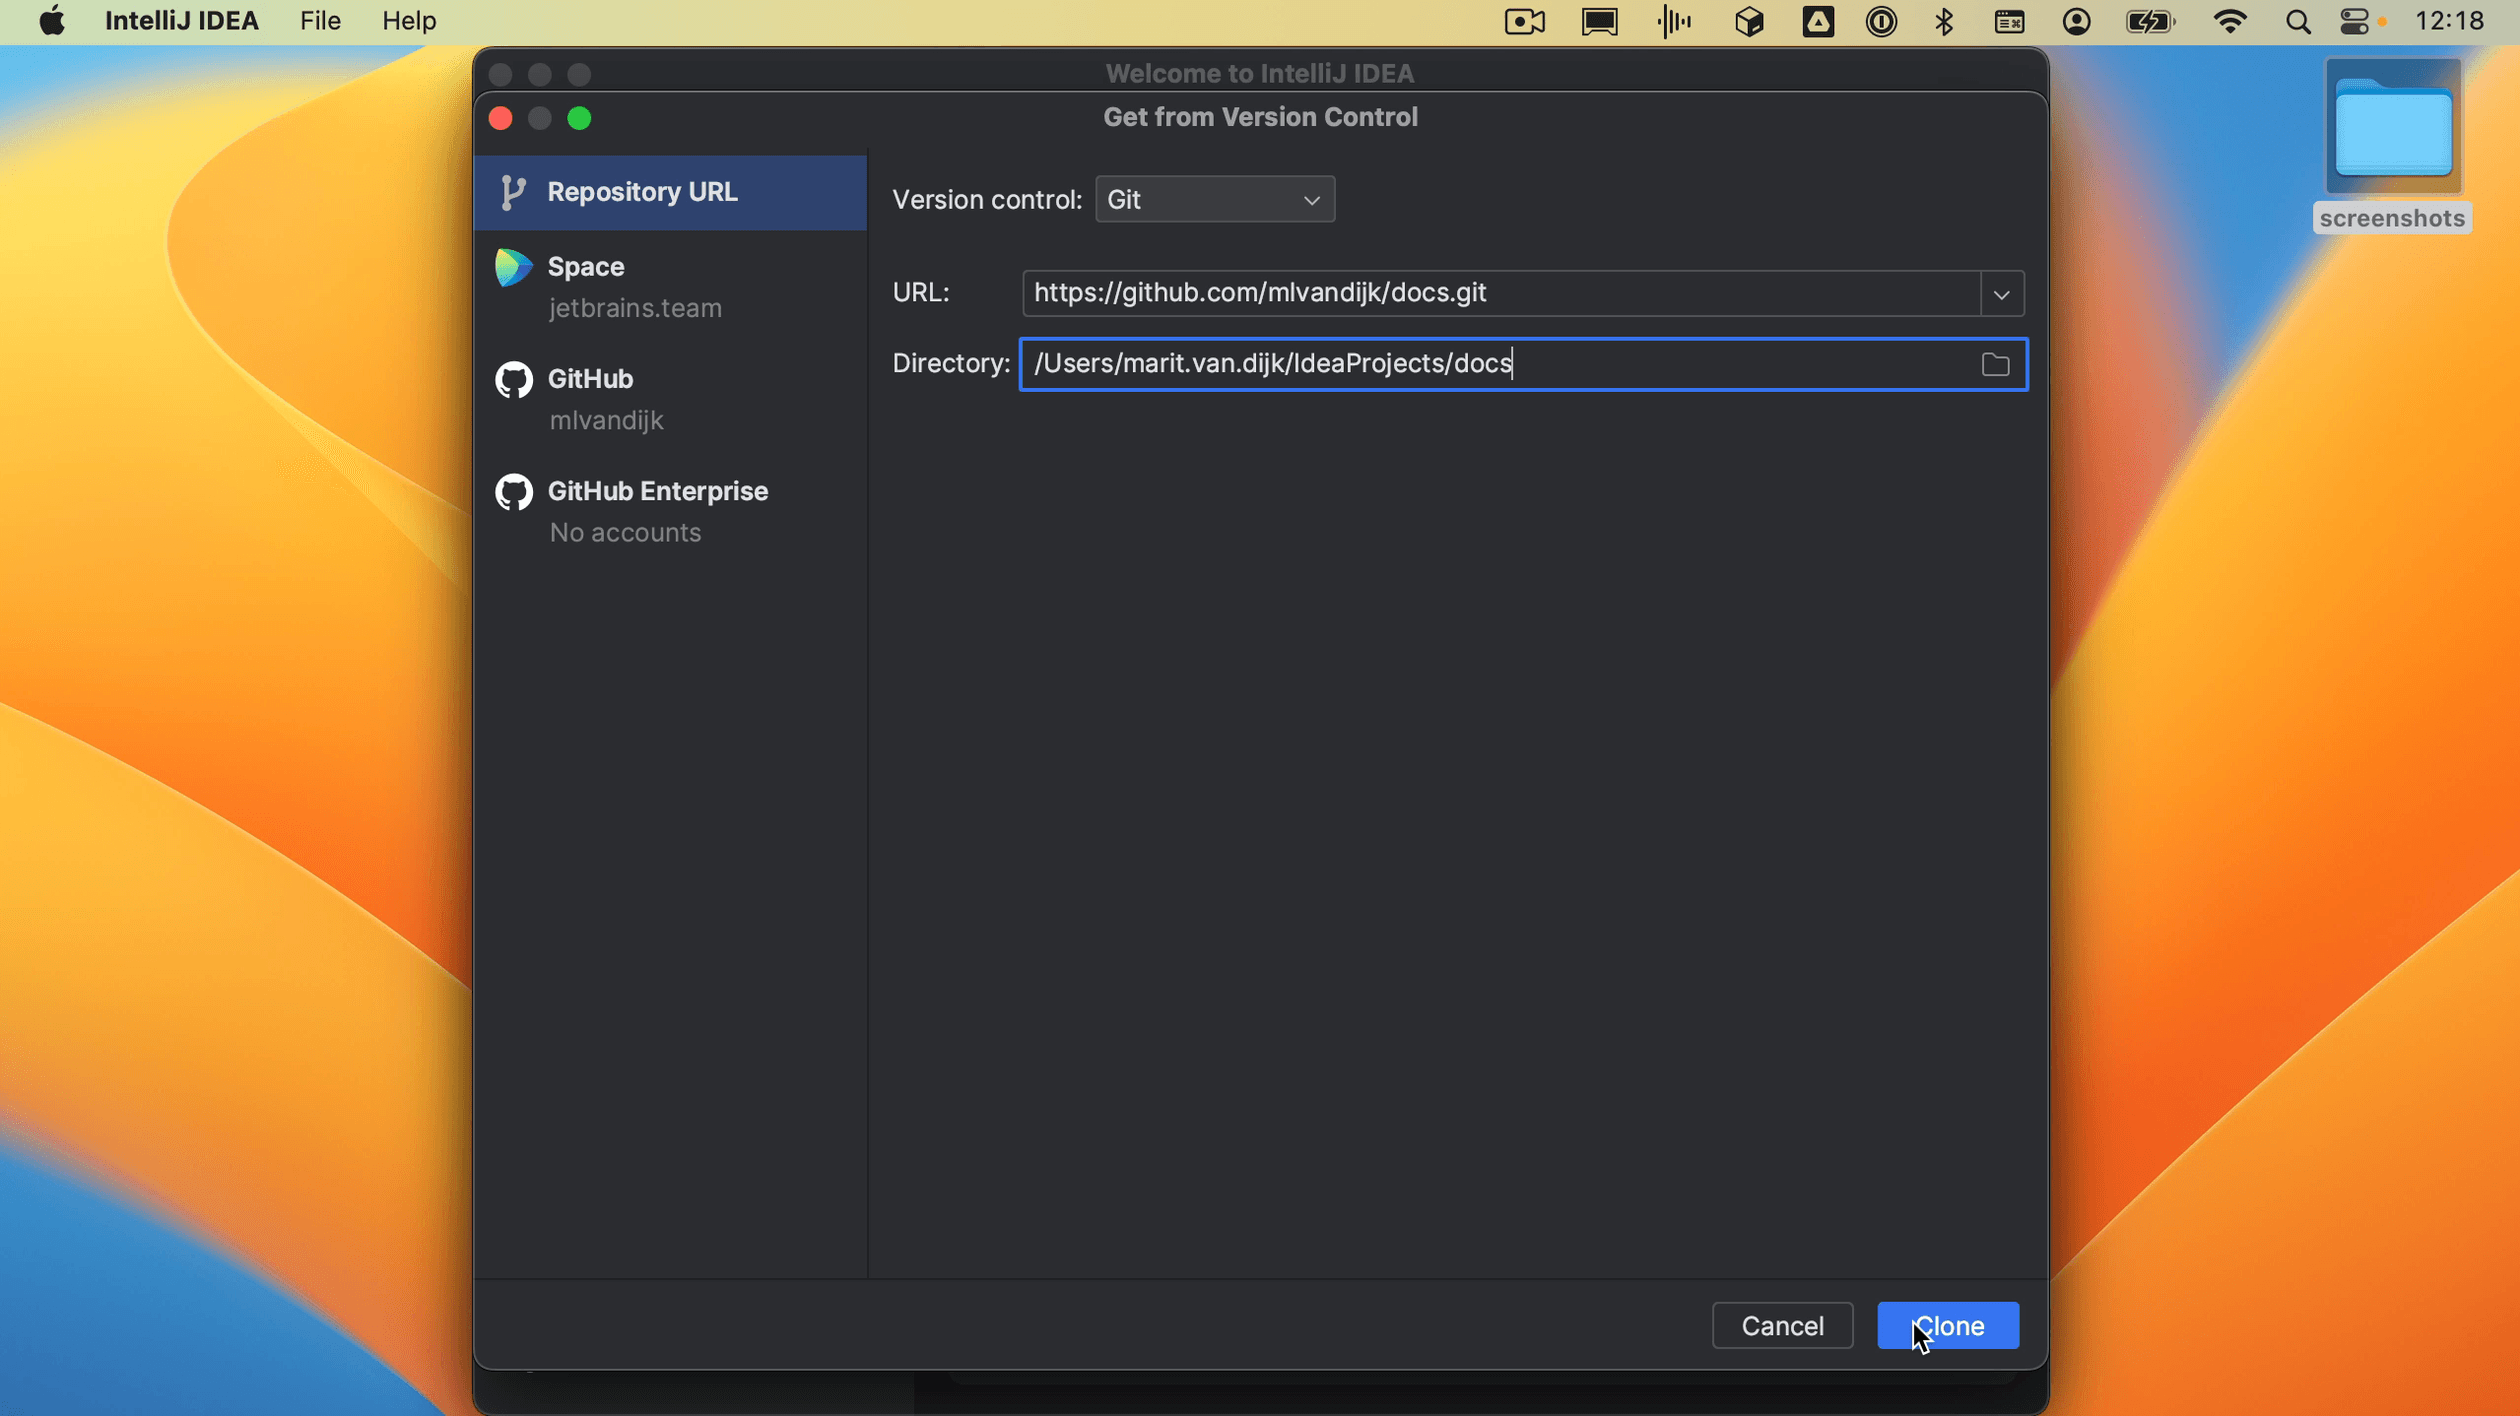Image resolution: width=2520 pixels, height=1416 pixels.
Task: Click the mlvandijk GitHub account label
Action: 606,421
